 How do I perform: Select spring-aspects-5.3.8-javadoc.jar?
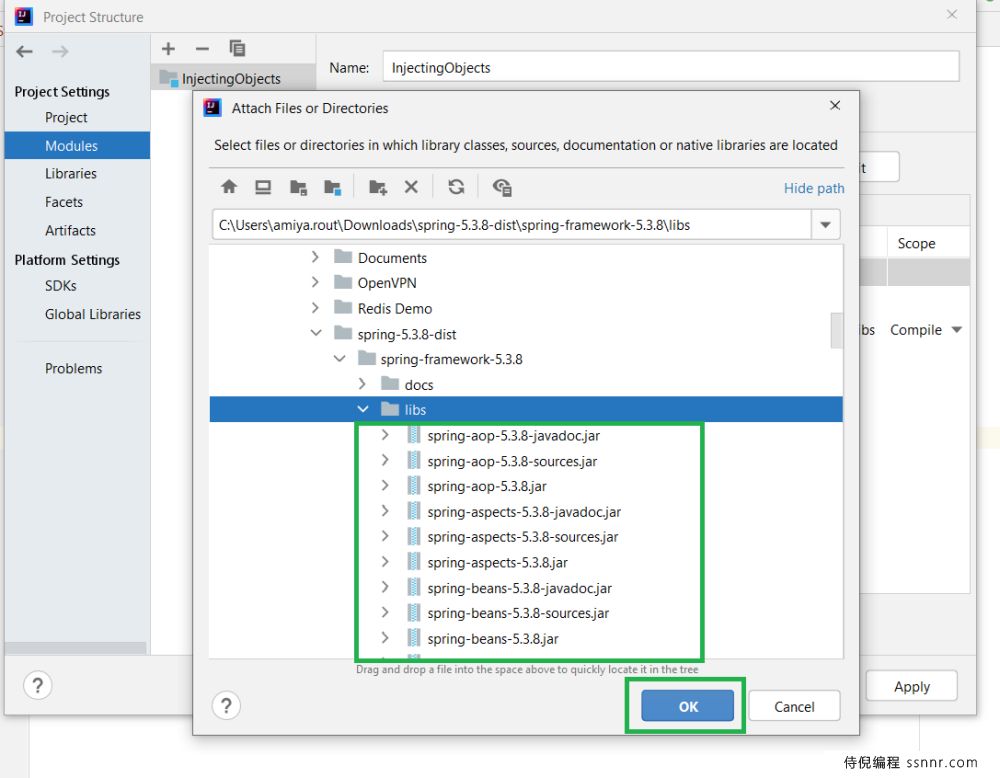click(x=524, y=511)
